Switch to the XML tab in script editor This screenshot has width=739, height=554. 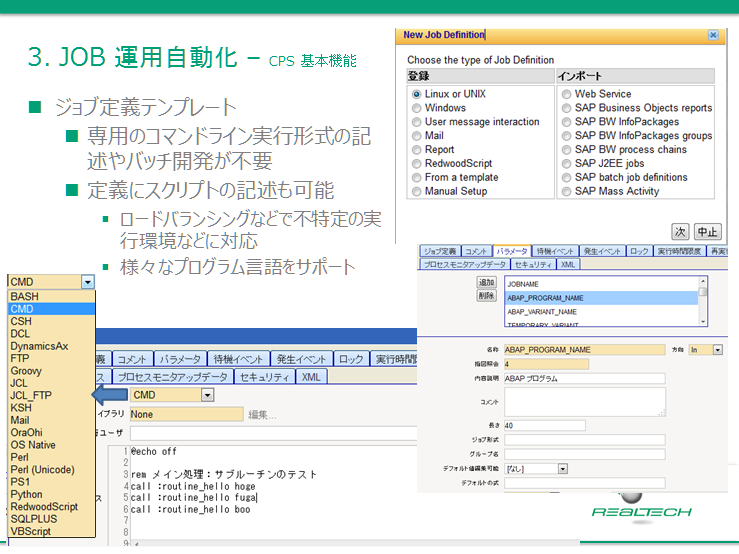(311, 377)
